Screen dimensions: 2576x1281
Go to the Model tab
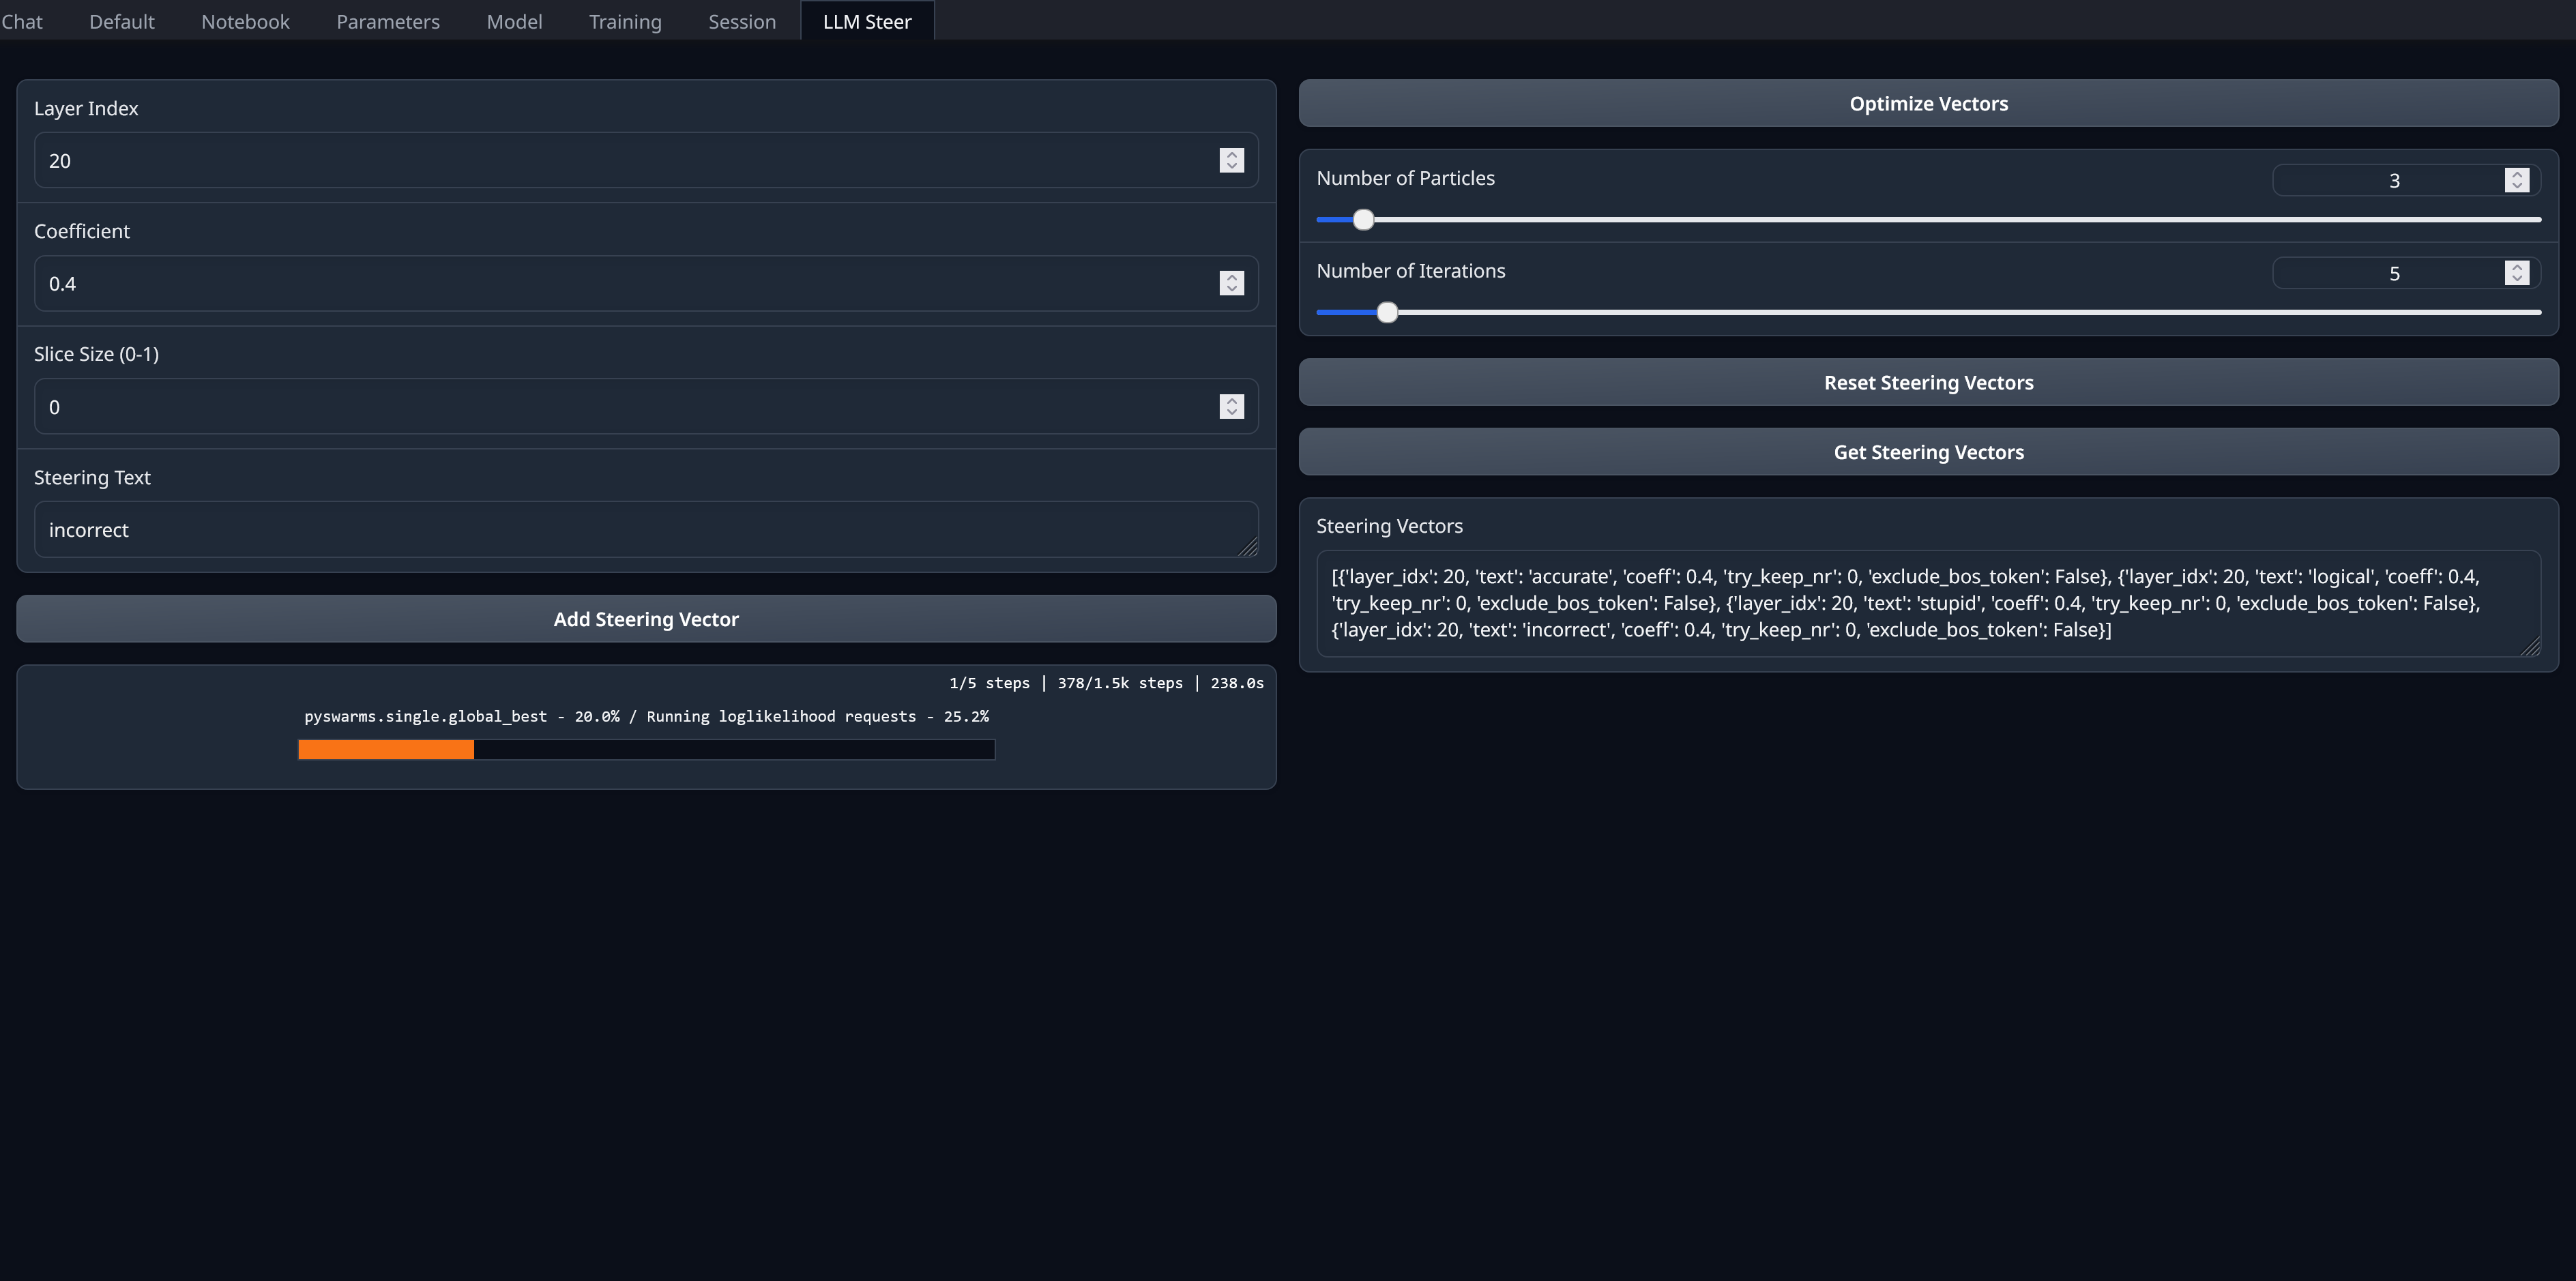pyautogui.click(x=514, y=21)
